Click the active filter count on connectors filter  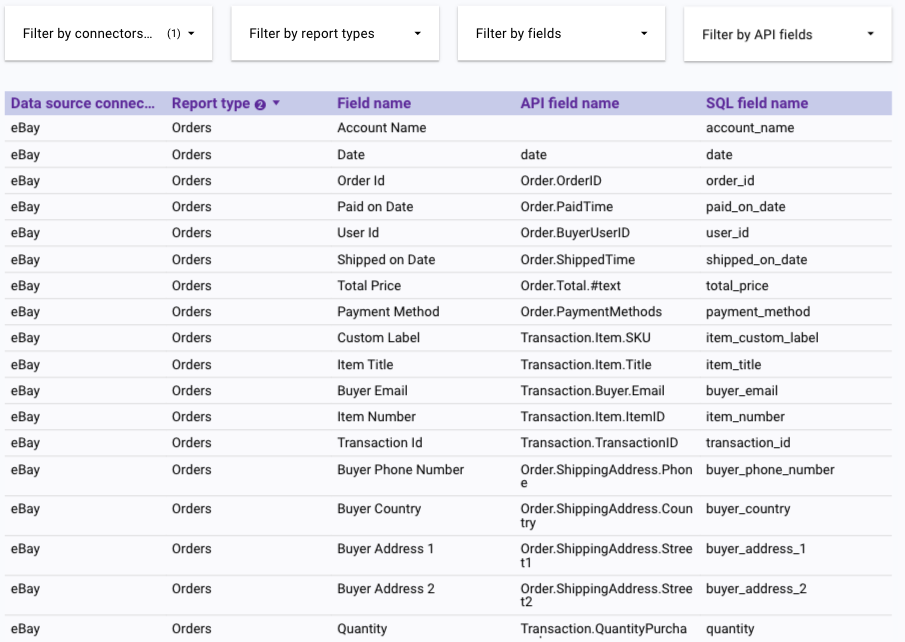pyautogui.click(x=174, y=32)
